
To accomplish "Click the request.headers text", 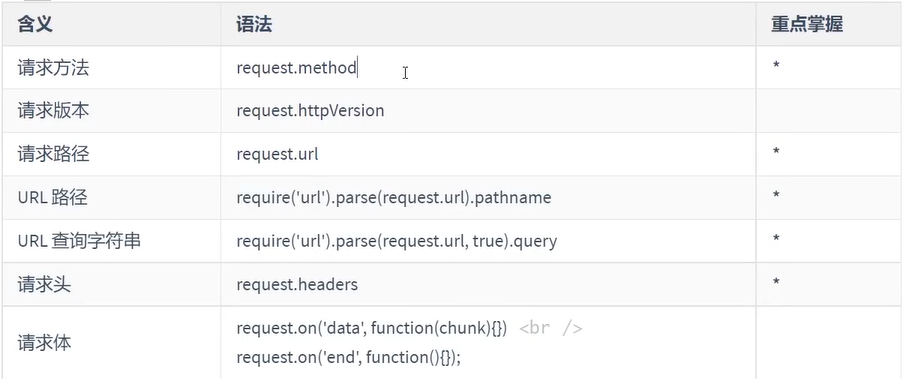I will [297, 284].
